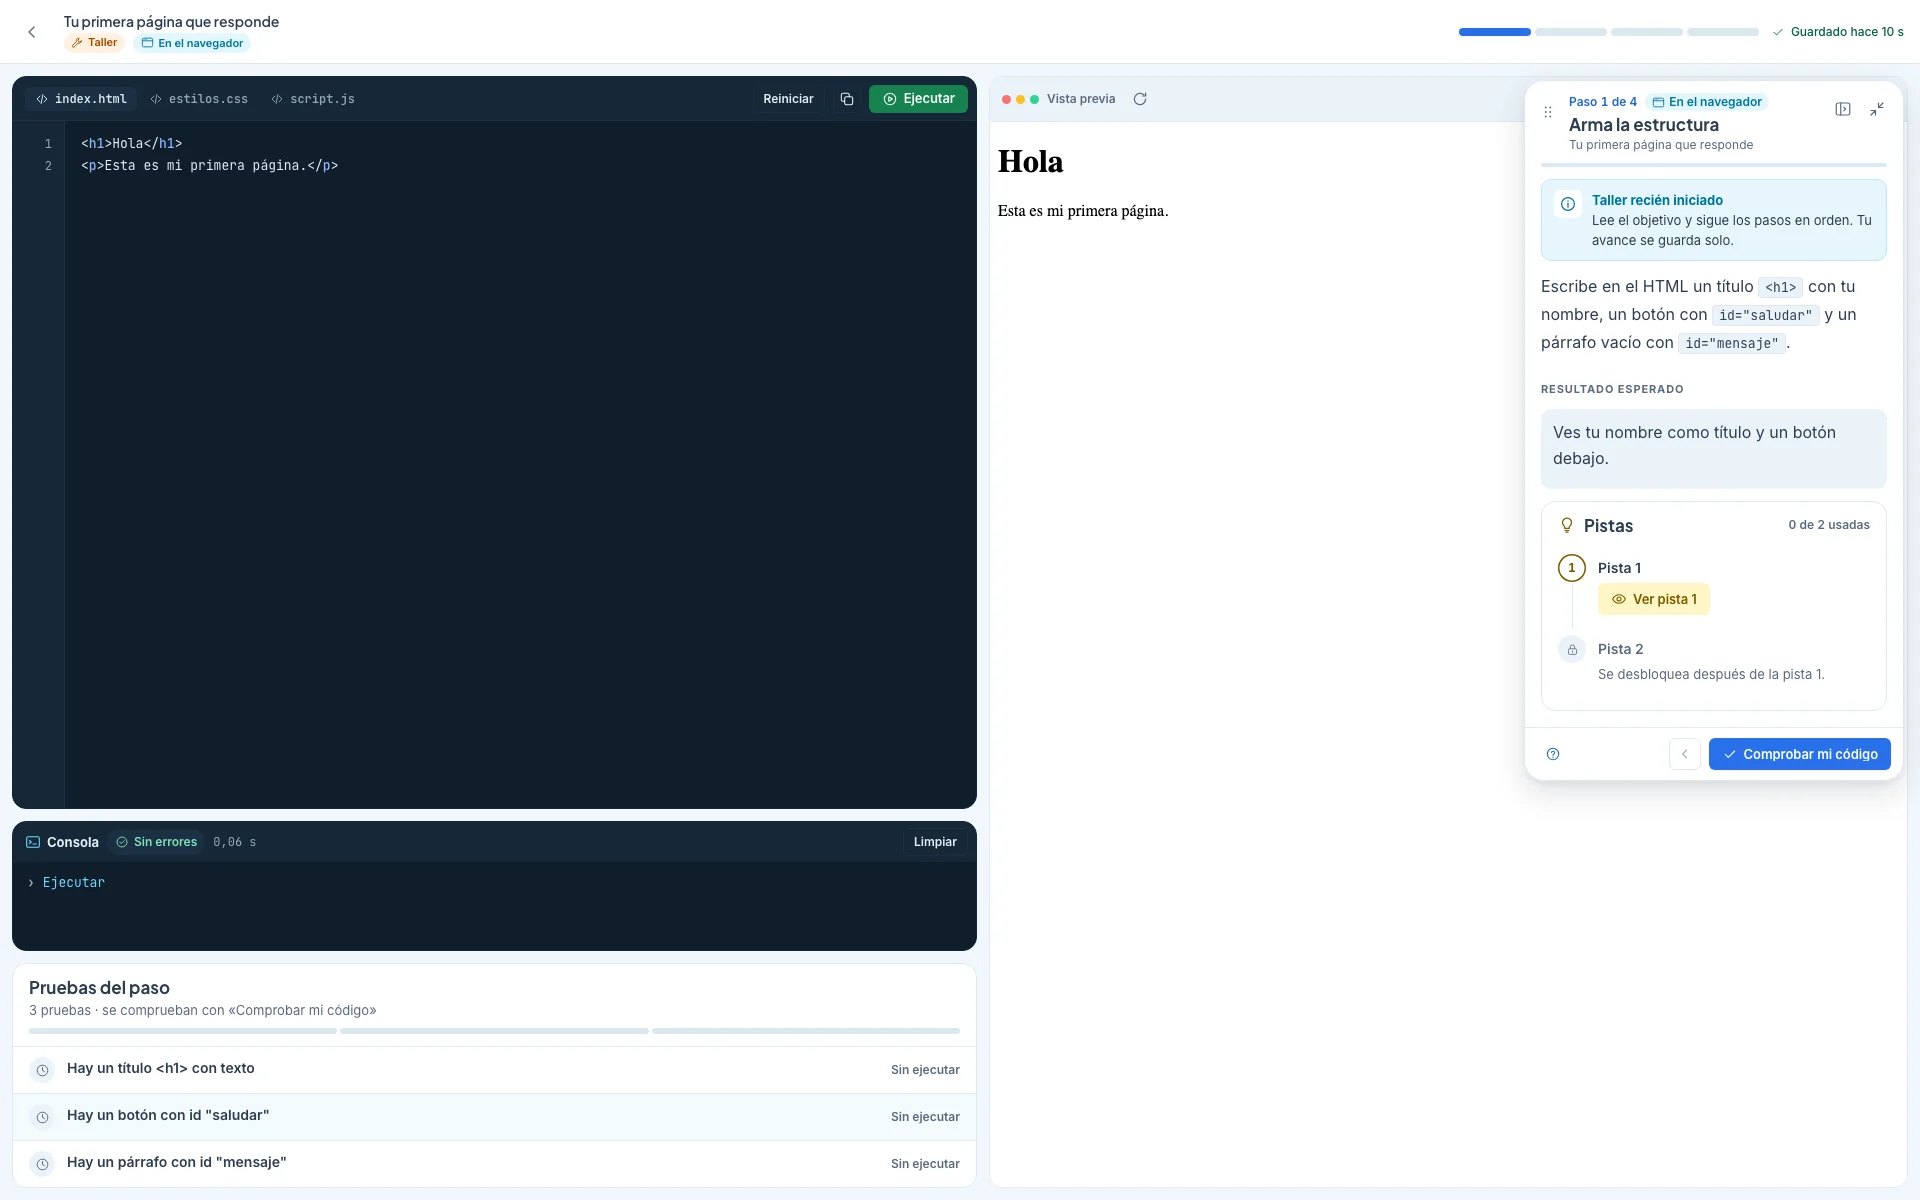
Task: Go back with the top-left arrow
Action: coord(32,32)
